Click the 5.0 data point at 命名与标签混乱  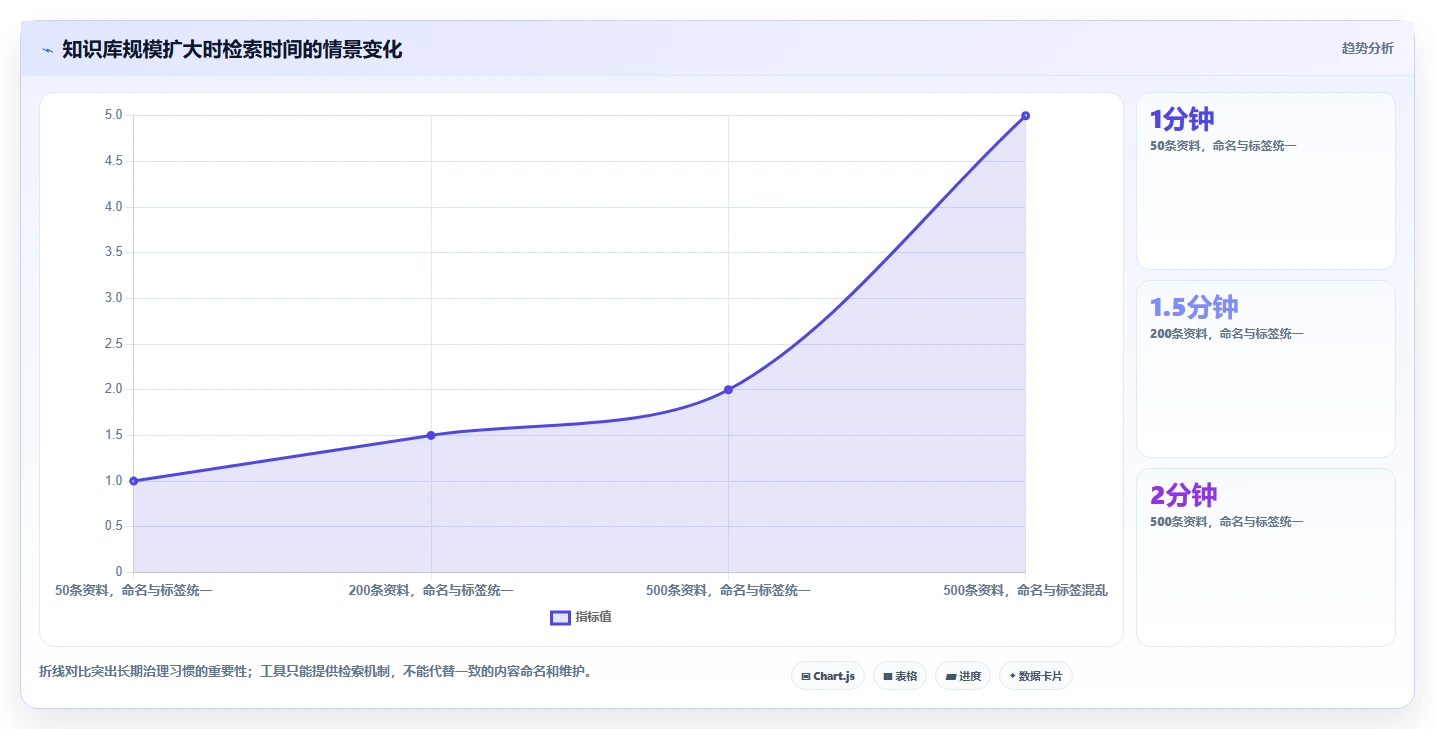pyautogui.click(x=1025, y=116)
